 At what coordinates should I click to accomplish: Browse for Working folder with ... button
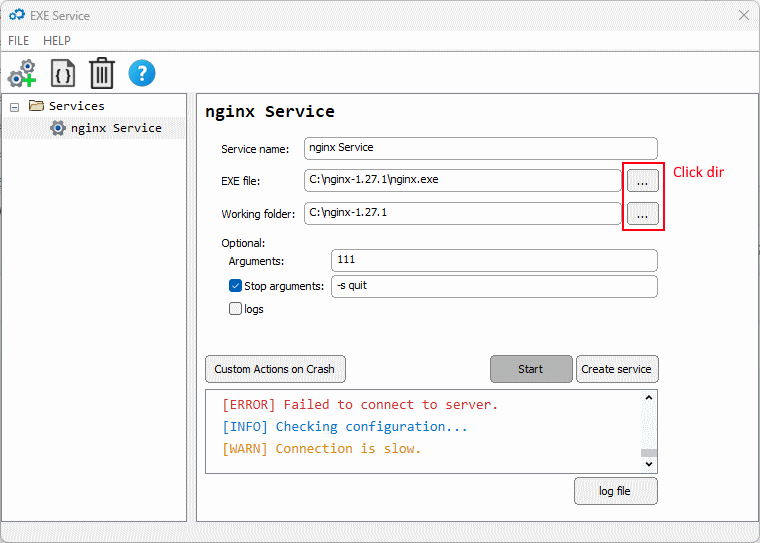(643, 214)
